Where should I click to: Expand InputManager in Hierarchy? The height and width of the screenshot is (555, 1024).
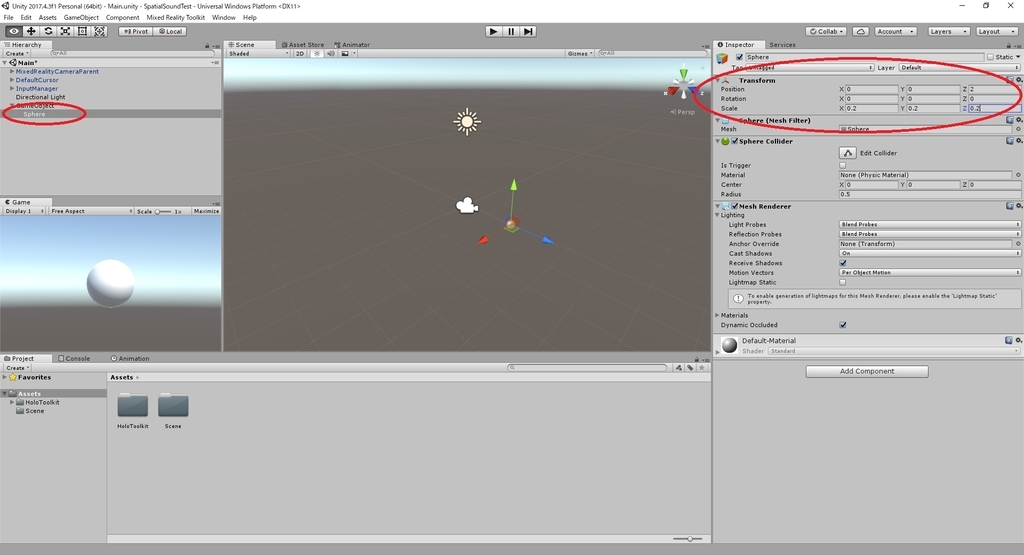(x=12, y=88)
